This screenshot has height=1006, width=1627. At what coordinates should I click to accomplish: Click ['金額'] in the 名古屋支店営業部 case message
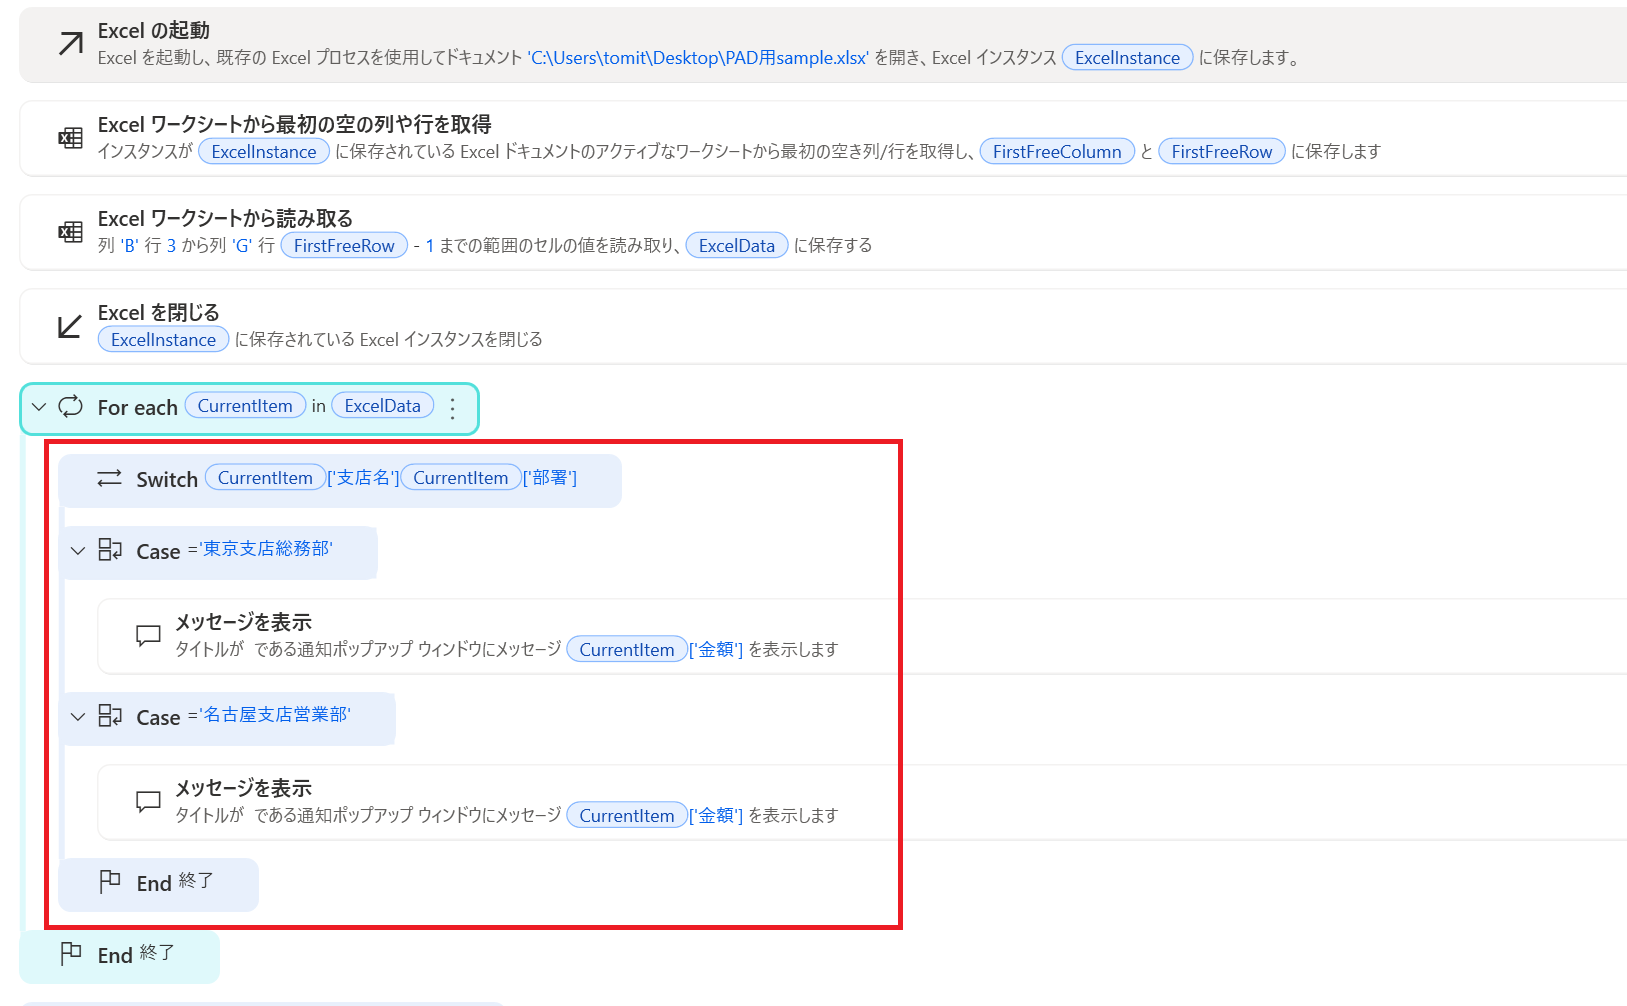716,815
